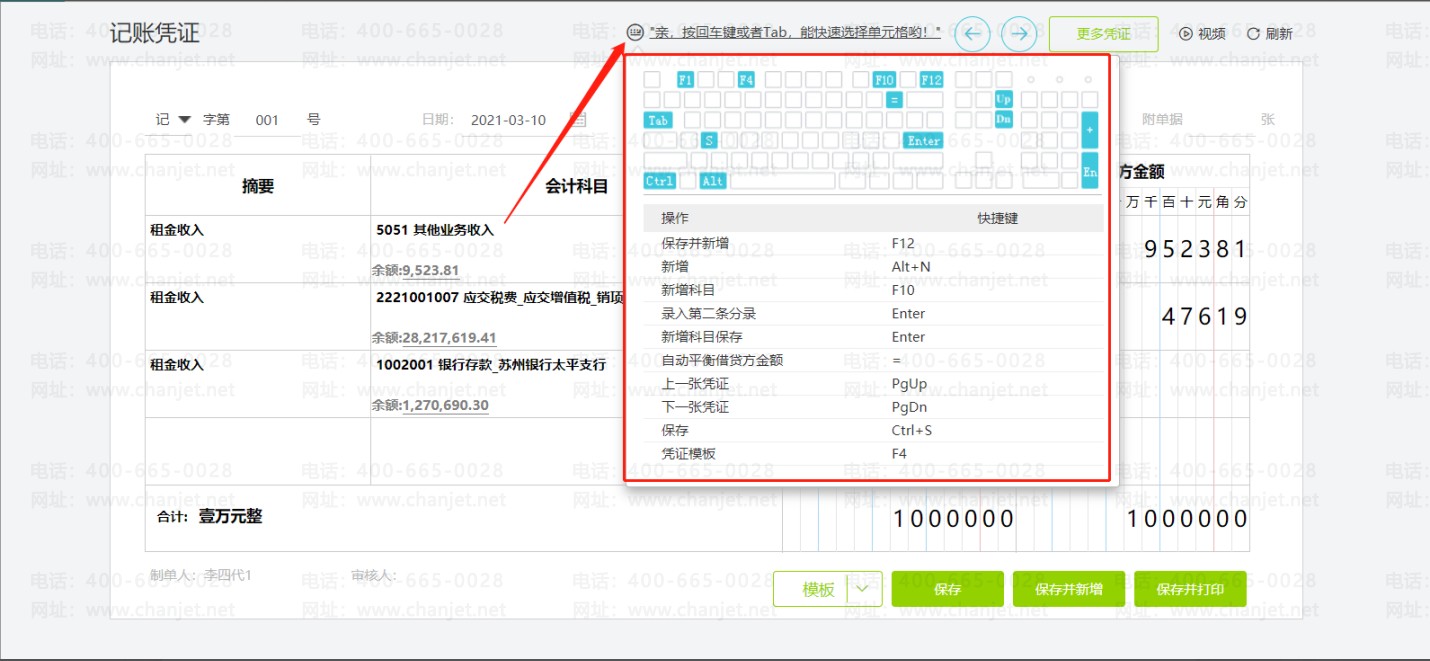Click the green 保存并新增 button
Image resolution: width=1430 pixels, height=661 pixels.
coord(1068,589)
